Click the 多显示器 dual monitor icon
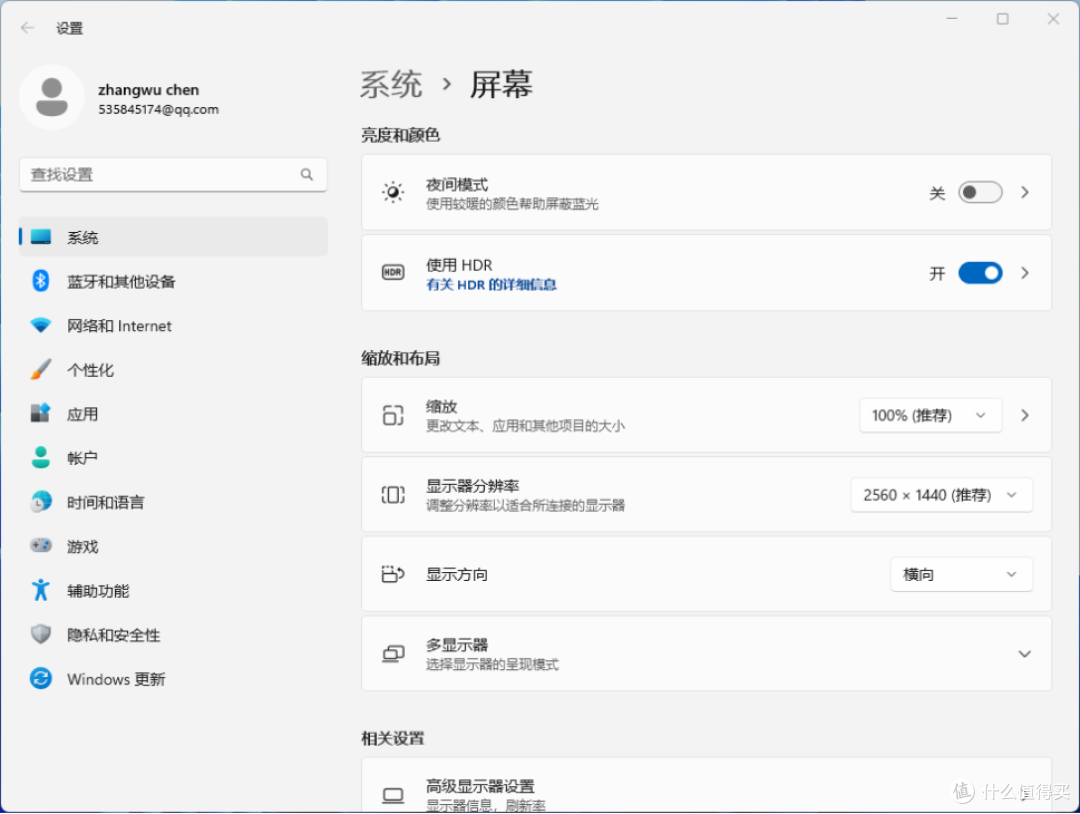Screen dimensions: 1080x814 coord(393,654)
